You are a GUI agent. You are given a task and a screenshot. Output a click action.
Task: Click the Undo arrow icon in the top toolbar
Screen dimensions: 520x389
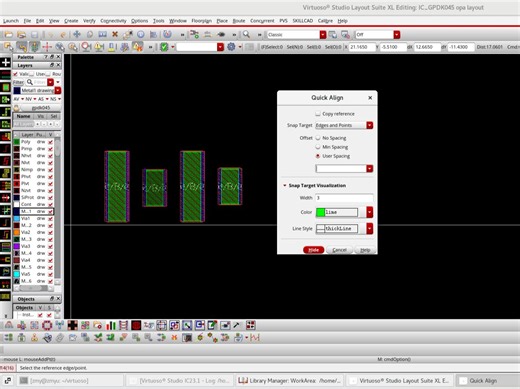click(50, 34)
